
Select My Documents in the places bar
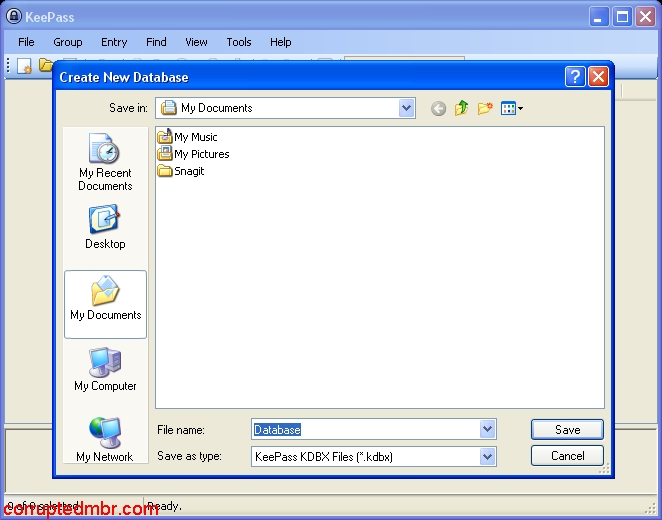coord(105,304)
